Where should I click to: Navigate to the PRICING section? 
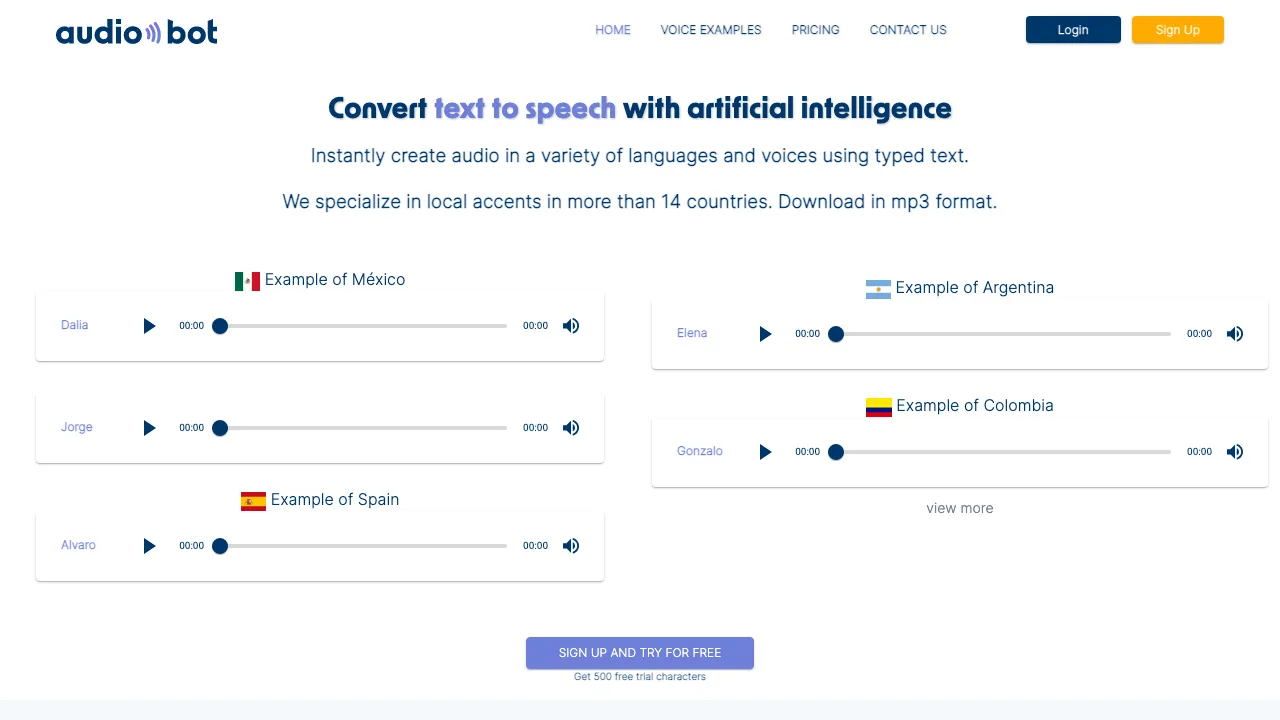[x=815, y=30]
